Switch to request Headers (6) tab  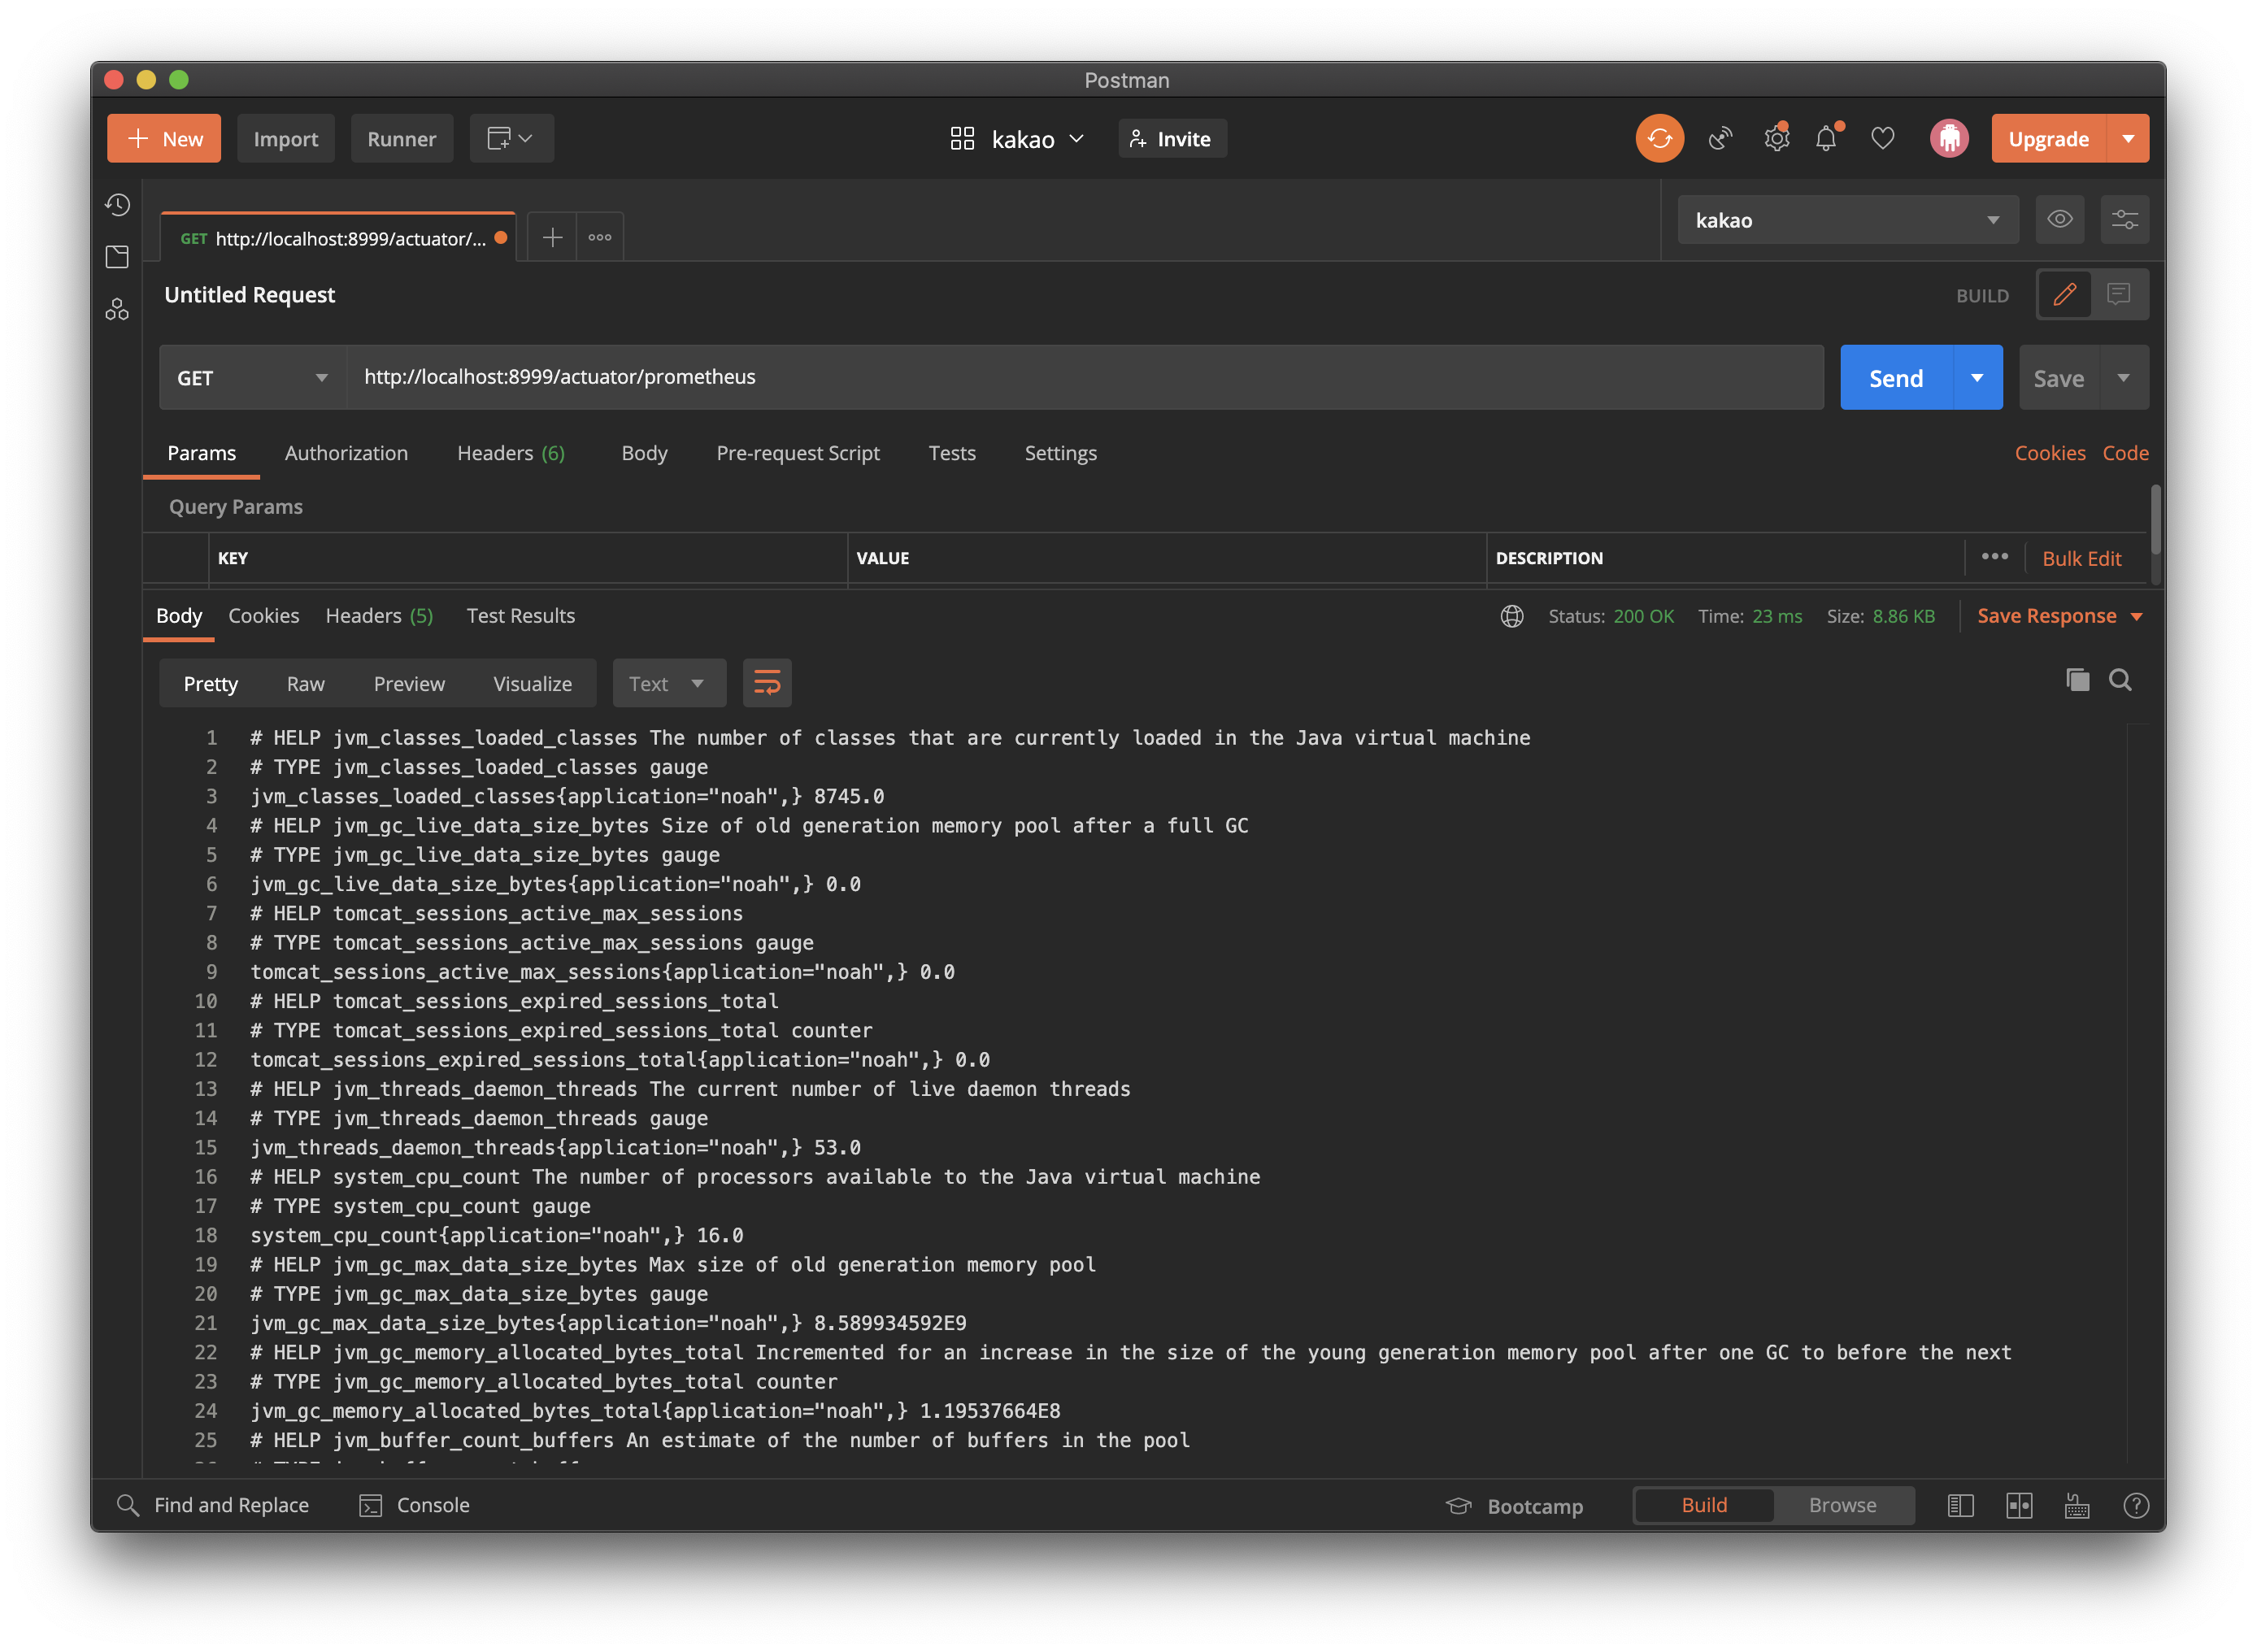(511, 453)
